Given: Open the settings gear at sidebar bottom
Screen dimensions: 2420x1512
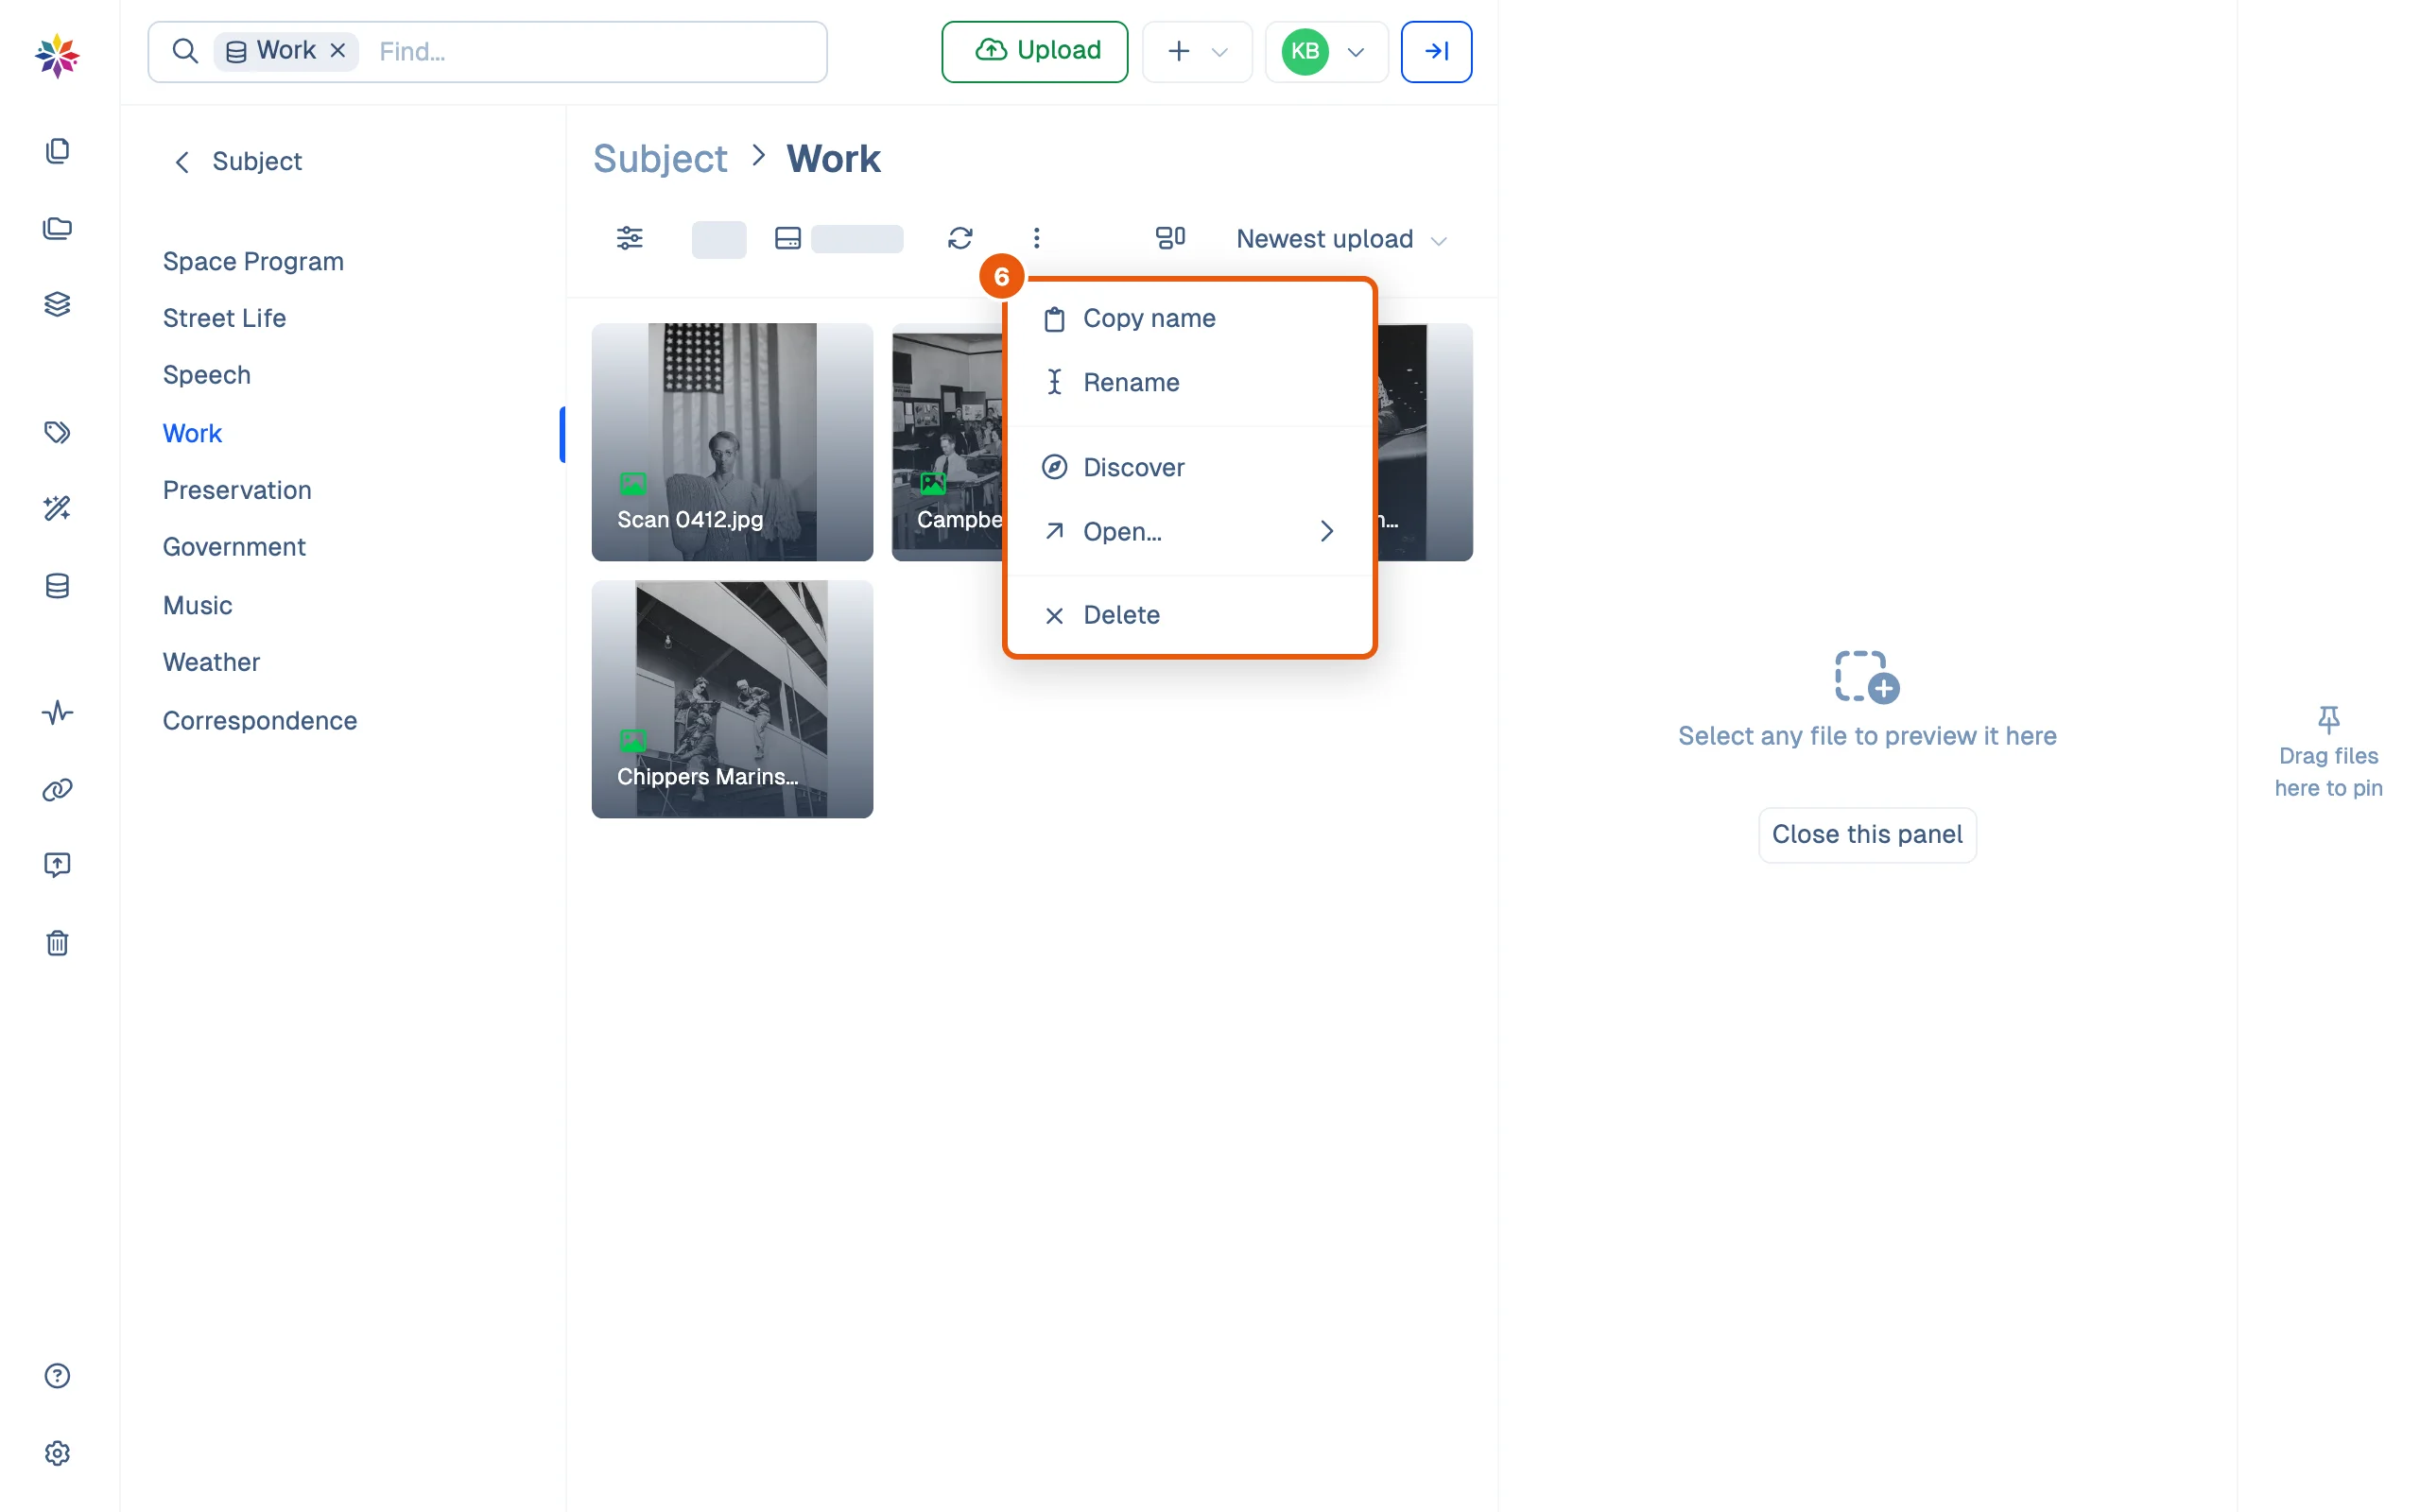Looking at the screenshot, I should click(57, 1453).
